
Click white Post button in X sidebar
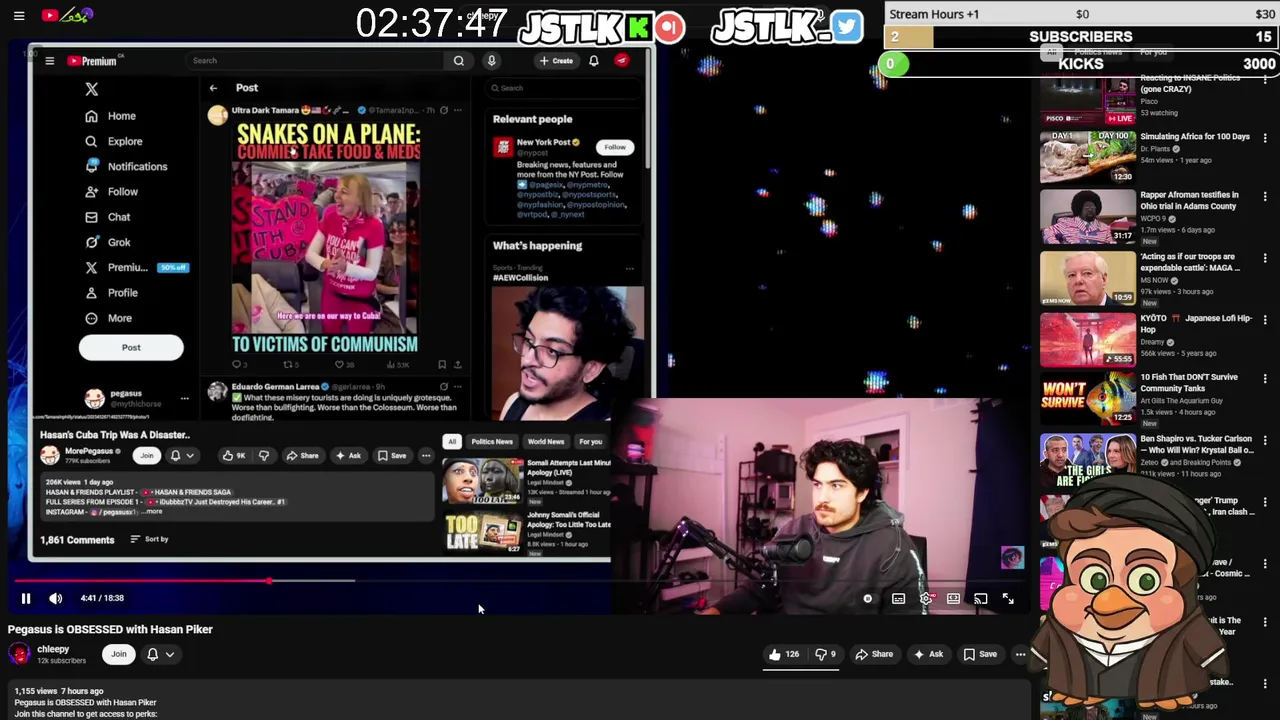click(x=131, y=347)
